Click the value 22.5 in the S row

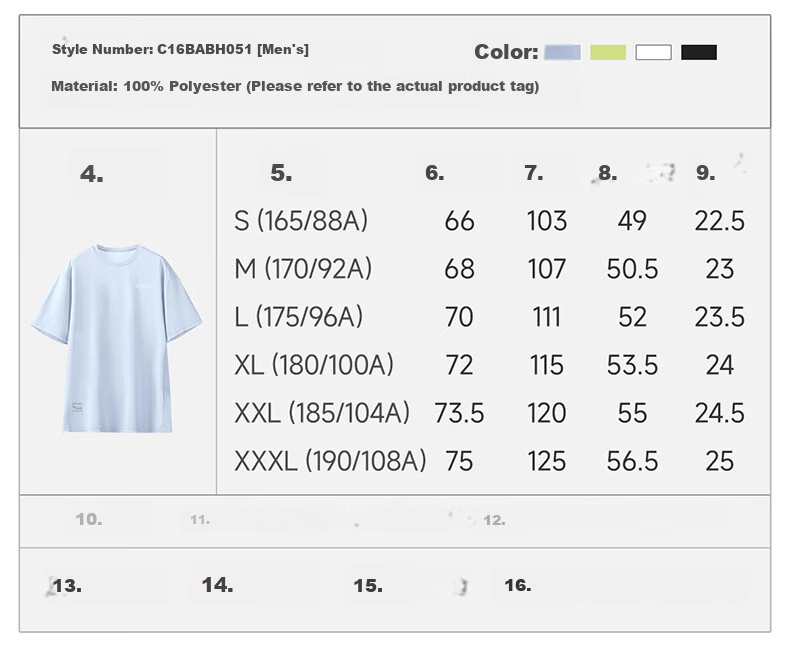pyautogui.click(x=719, y=221)
